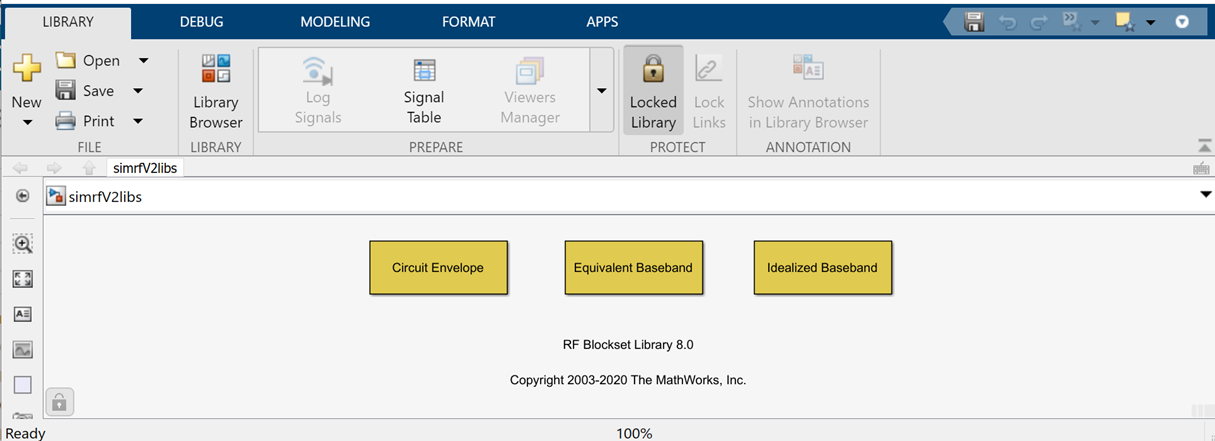Viewport: 1215px width, 441px height.
Task: Expand the simrfV2libs breadcrumb dropdown arrow
Action: [x=1205, y=196]
